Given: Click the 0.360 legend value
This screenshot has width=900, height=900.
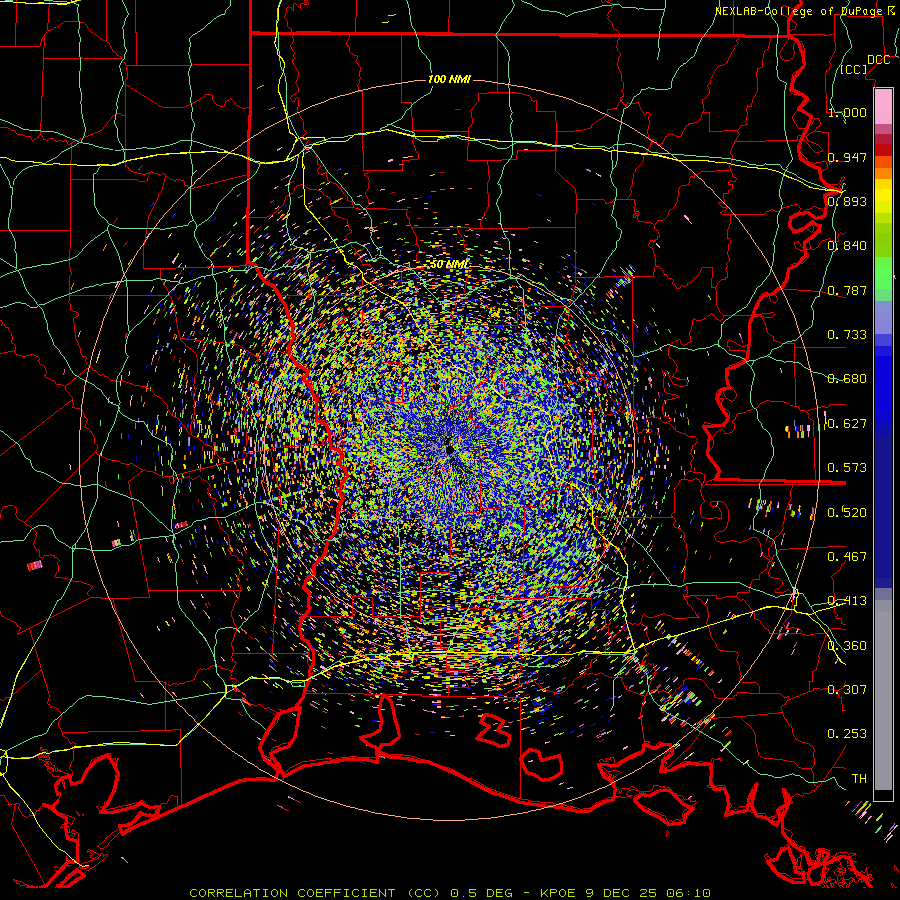Looking at the screenshot, I should point(847,646).
